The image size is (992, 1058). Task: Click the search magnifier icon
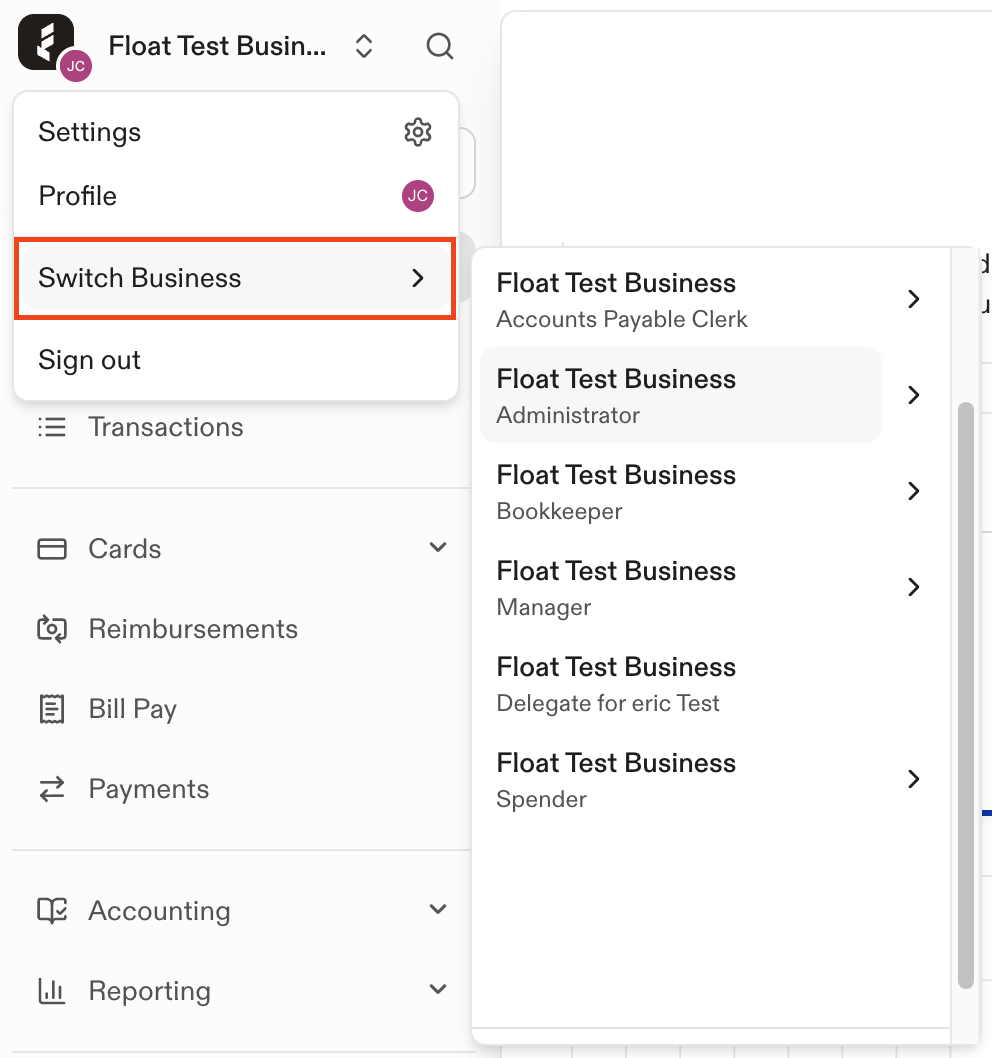click(x=439, y=47)
